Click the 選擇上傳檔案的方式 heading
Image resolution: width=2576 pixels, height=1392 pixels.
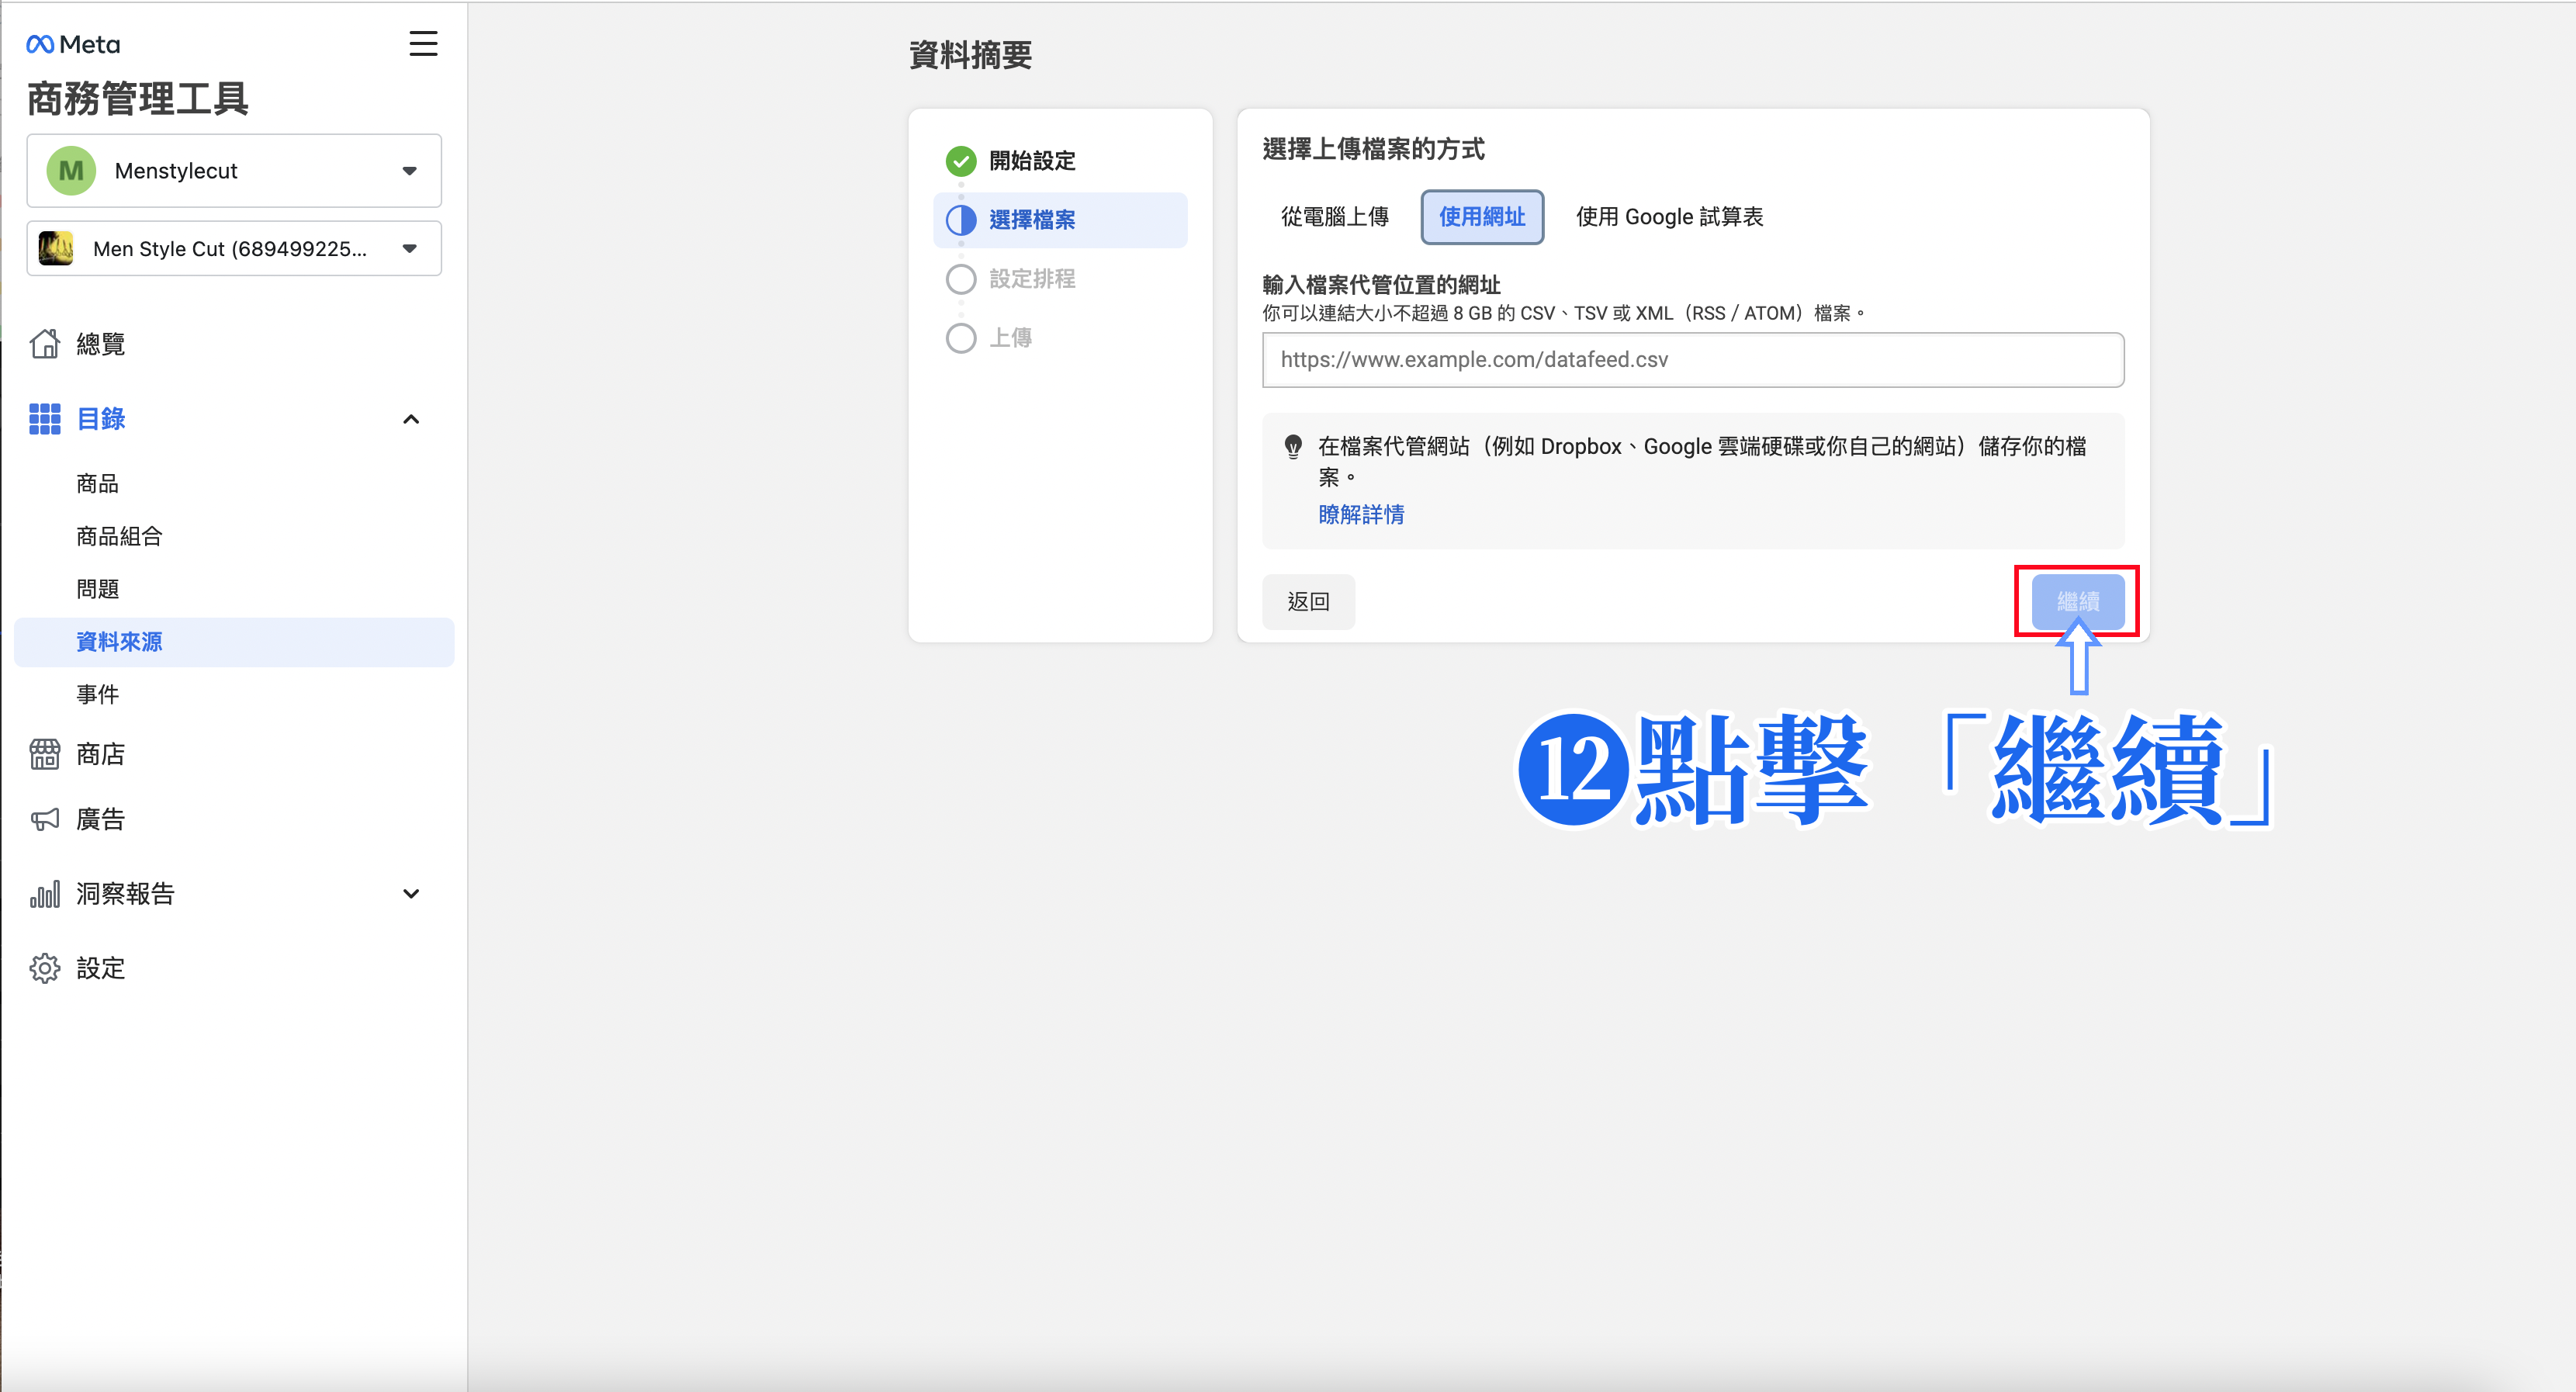pos(1373,149)
